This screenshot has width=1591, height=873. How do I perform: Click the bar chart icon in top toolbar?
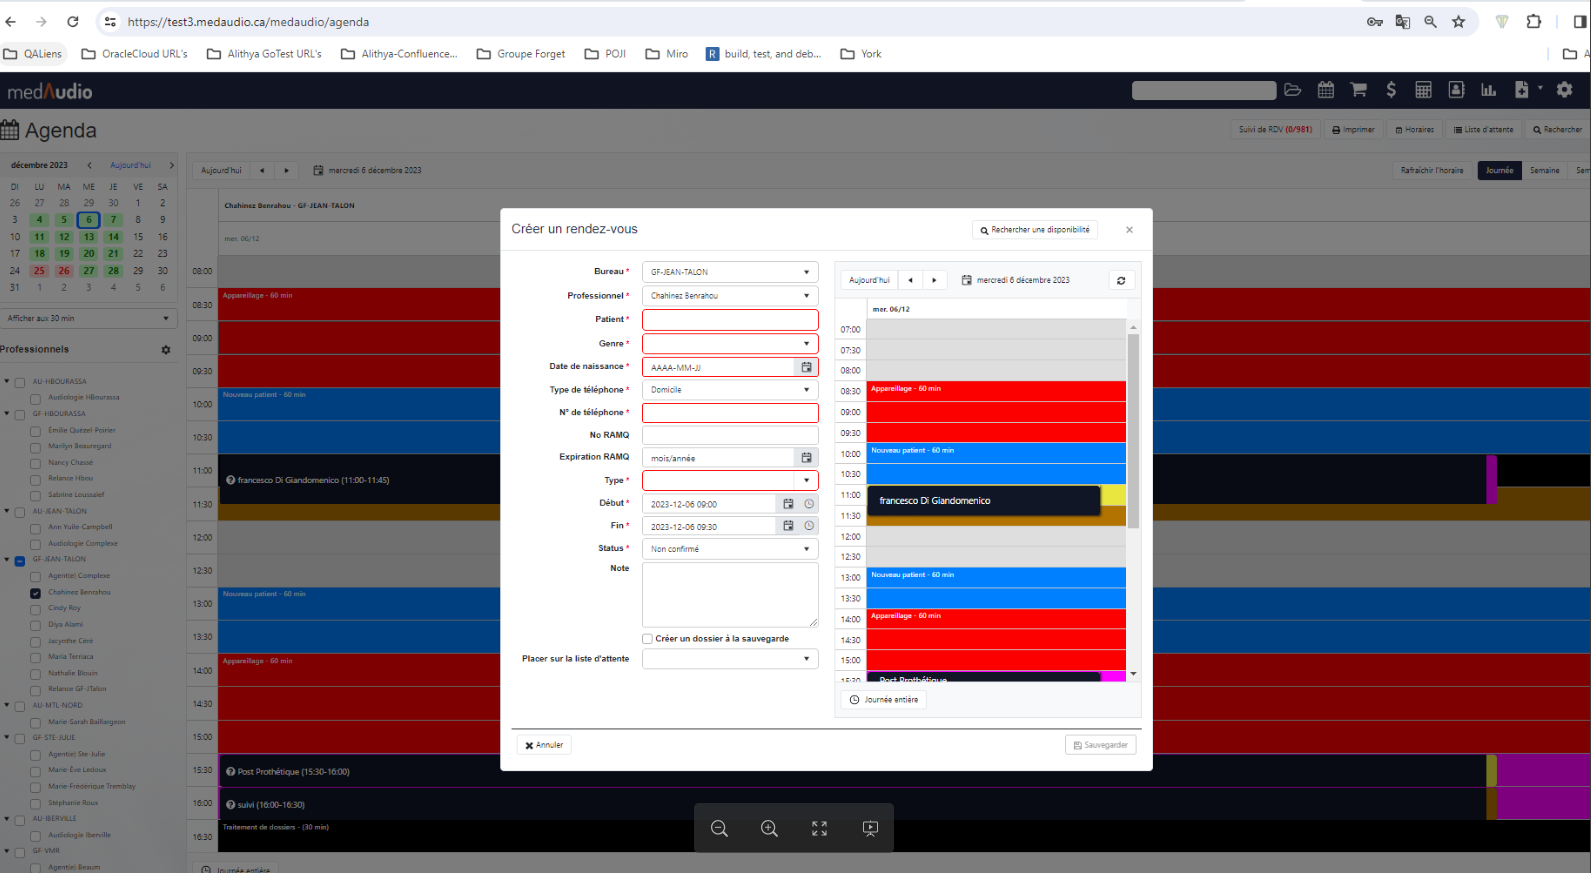[1488, 90]
